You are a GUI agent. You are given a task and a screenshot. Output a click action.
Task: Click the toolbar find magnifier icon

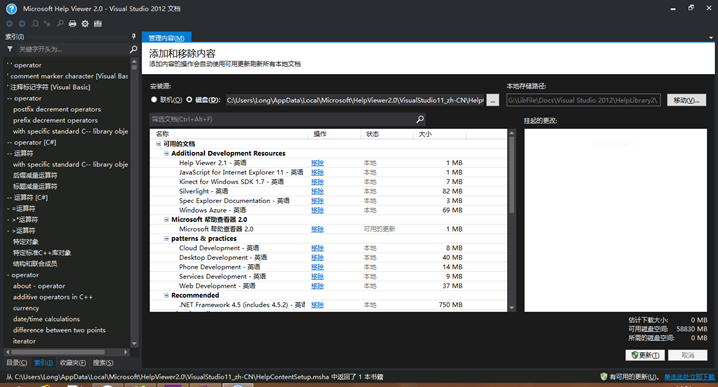[60, 24]
